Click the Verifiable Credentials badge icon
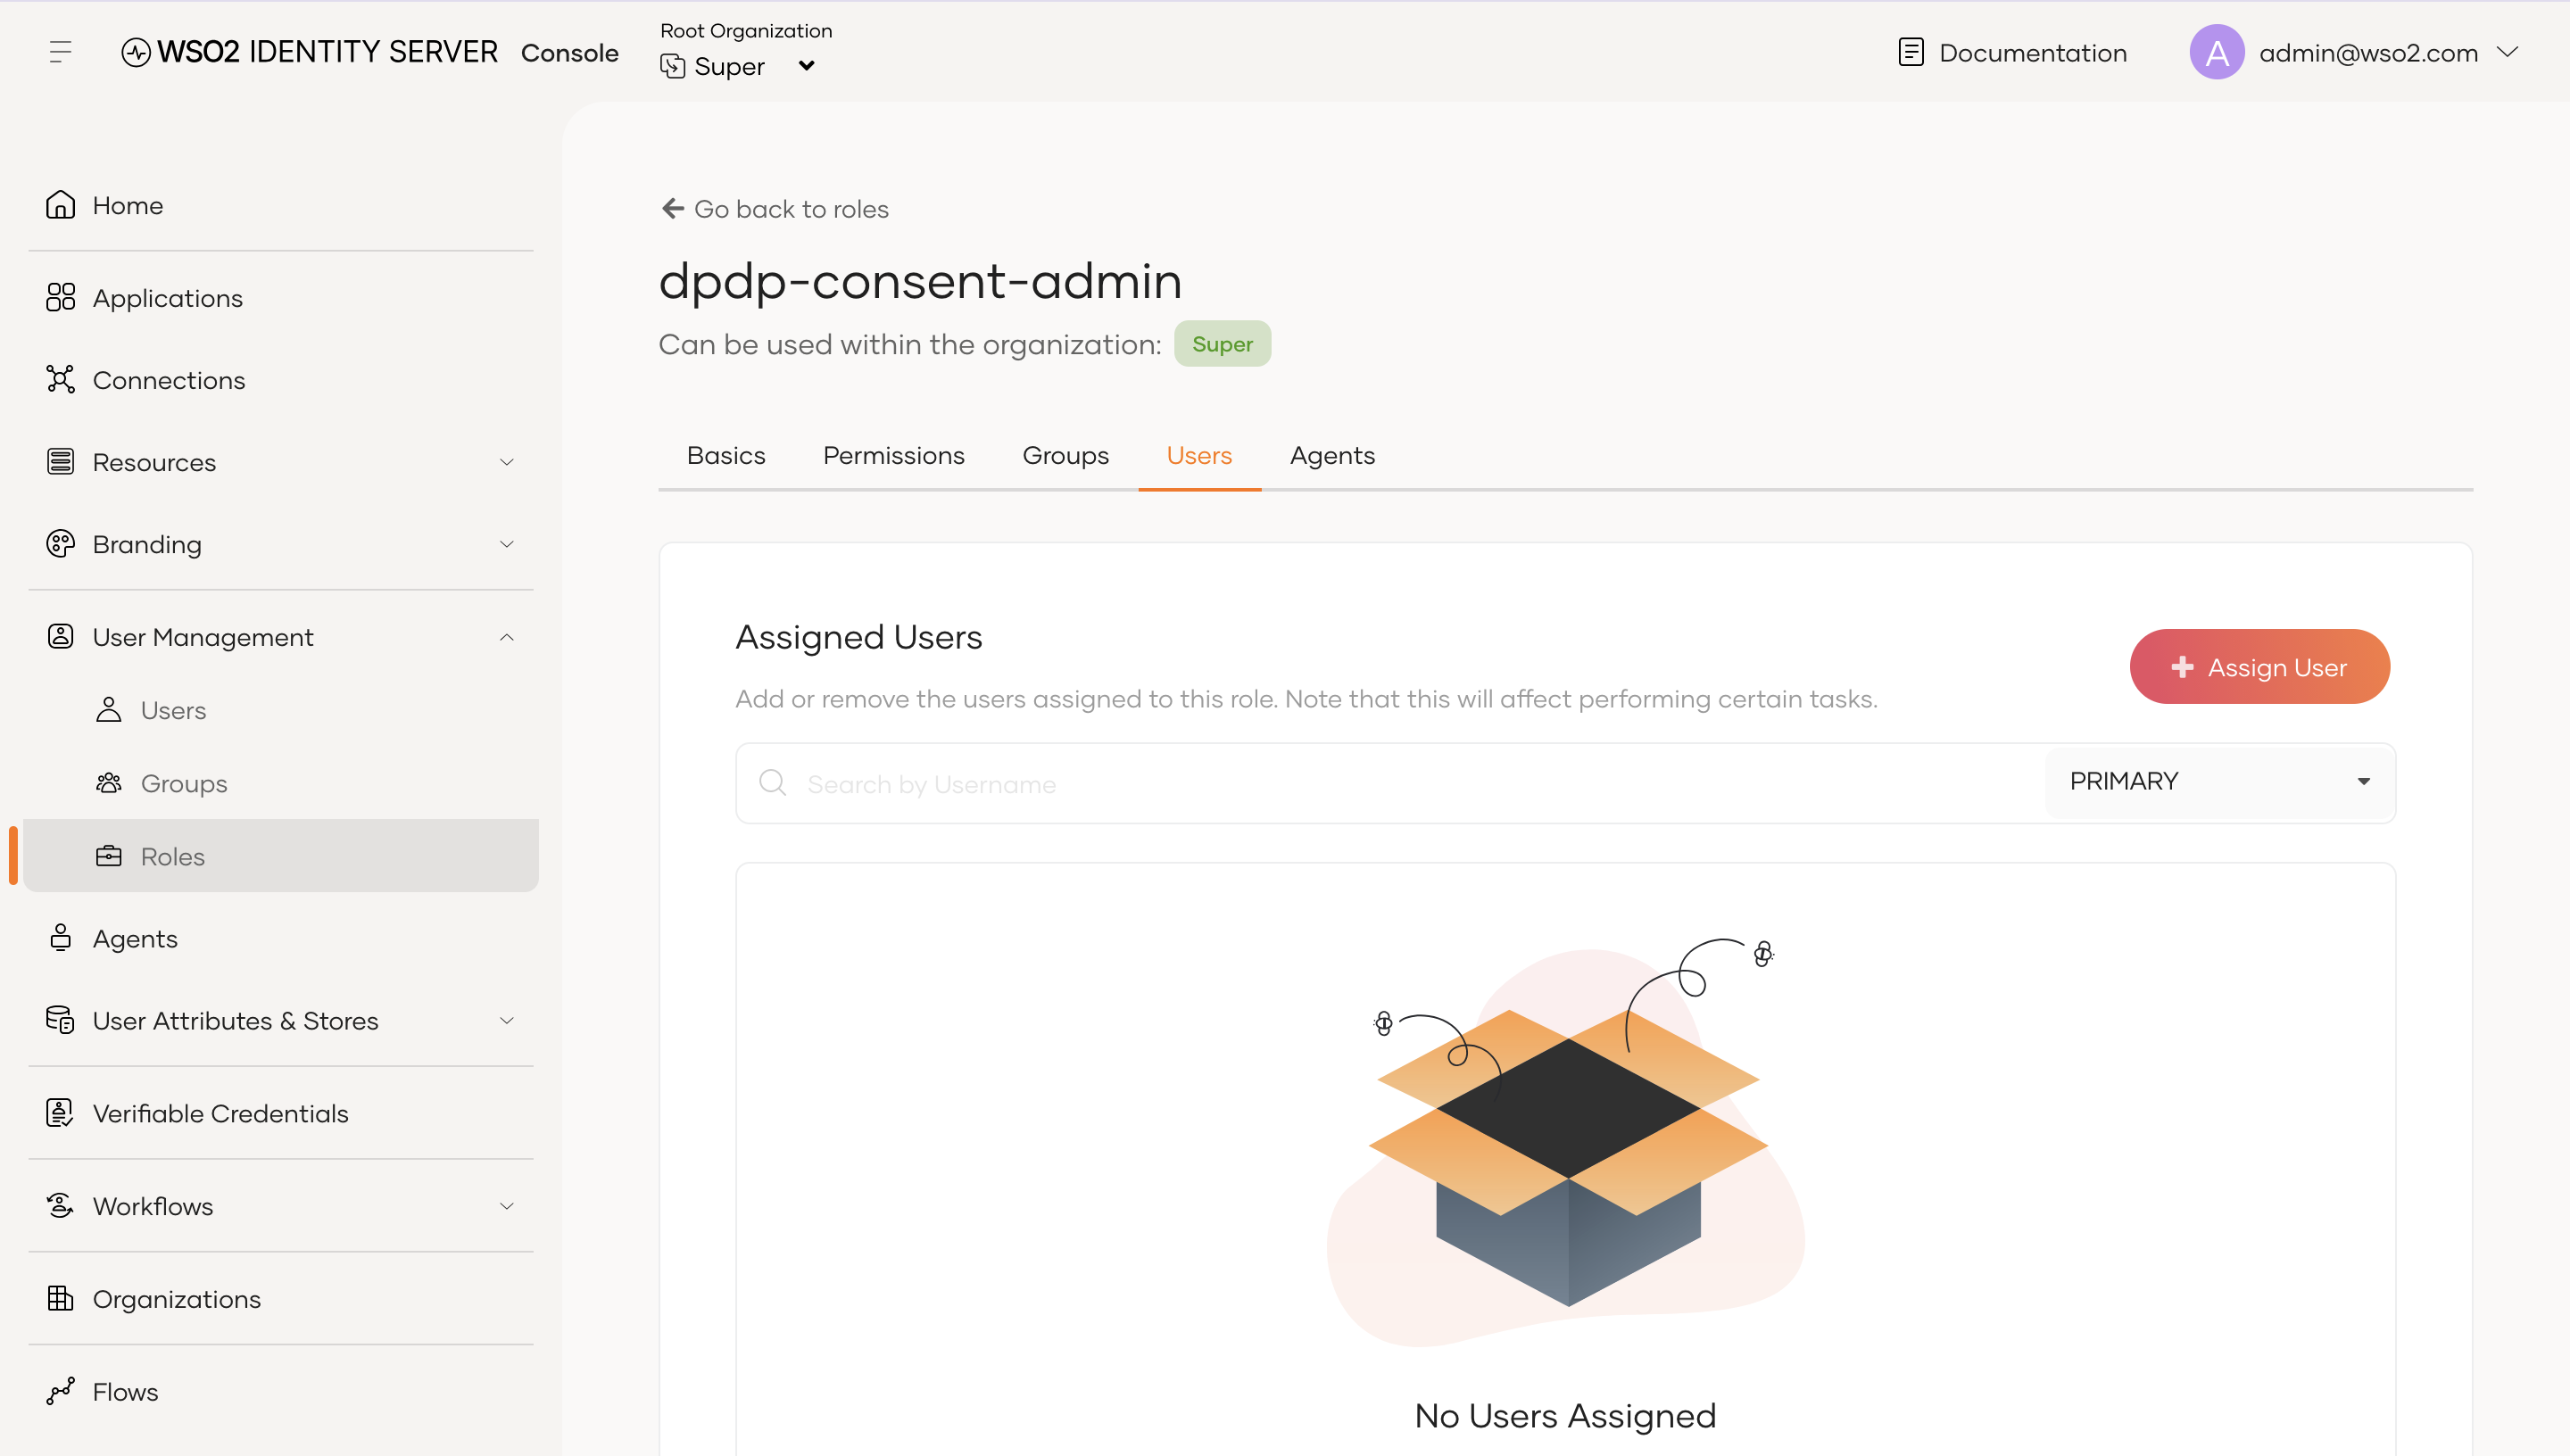The image size is (2570, 1456). tap(60, 1113)
